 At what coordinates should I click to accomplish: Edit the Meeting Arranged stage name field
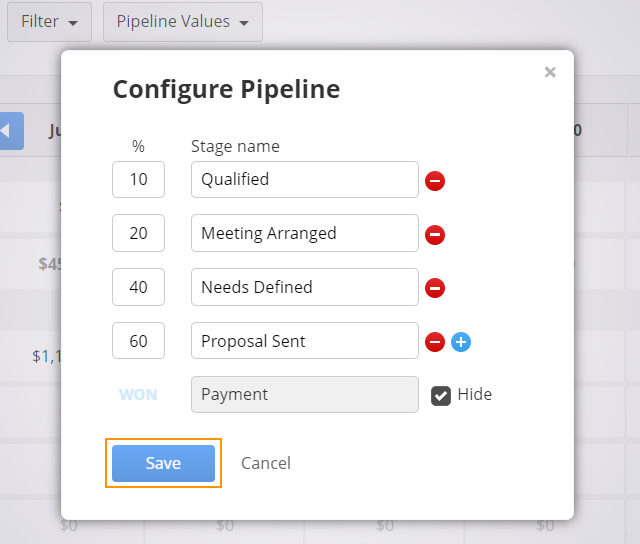pyautogui.click(x=305, y=233)
